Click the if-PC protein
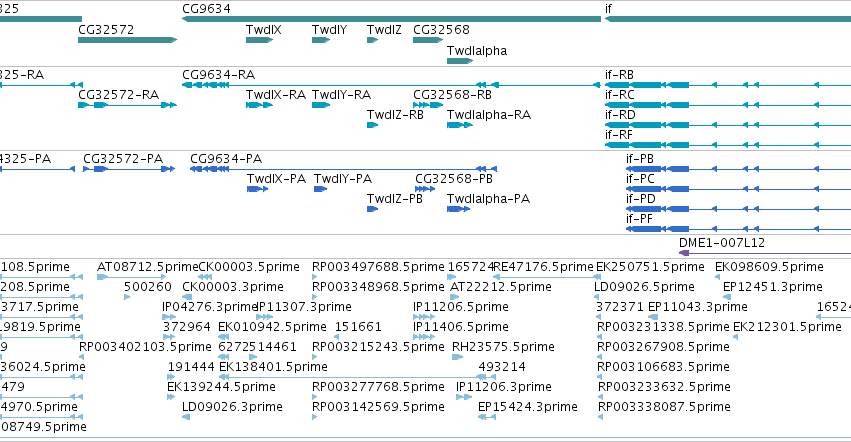The width and height of the screenshot is (851, 442). tap(738, 189)
